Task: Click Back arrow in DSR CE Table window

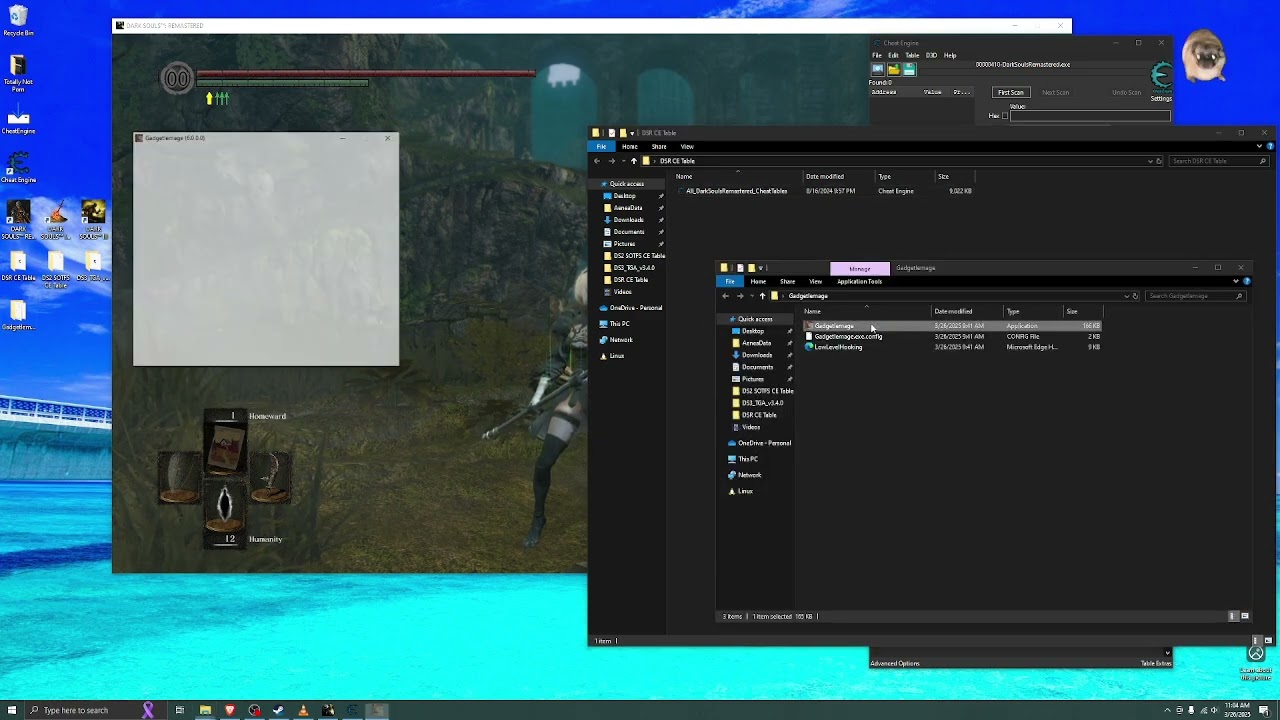Action: (597, 161)
